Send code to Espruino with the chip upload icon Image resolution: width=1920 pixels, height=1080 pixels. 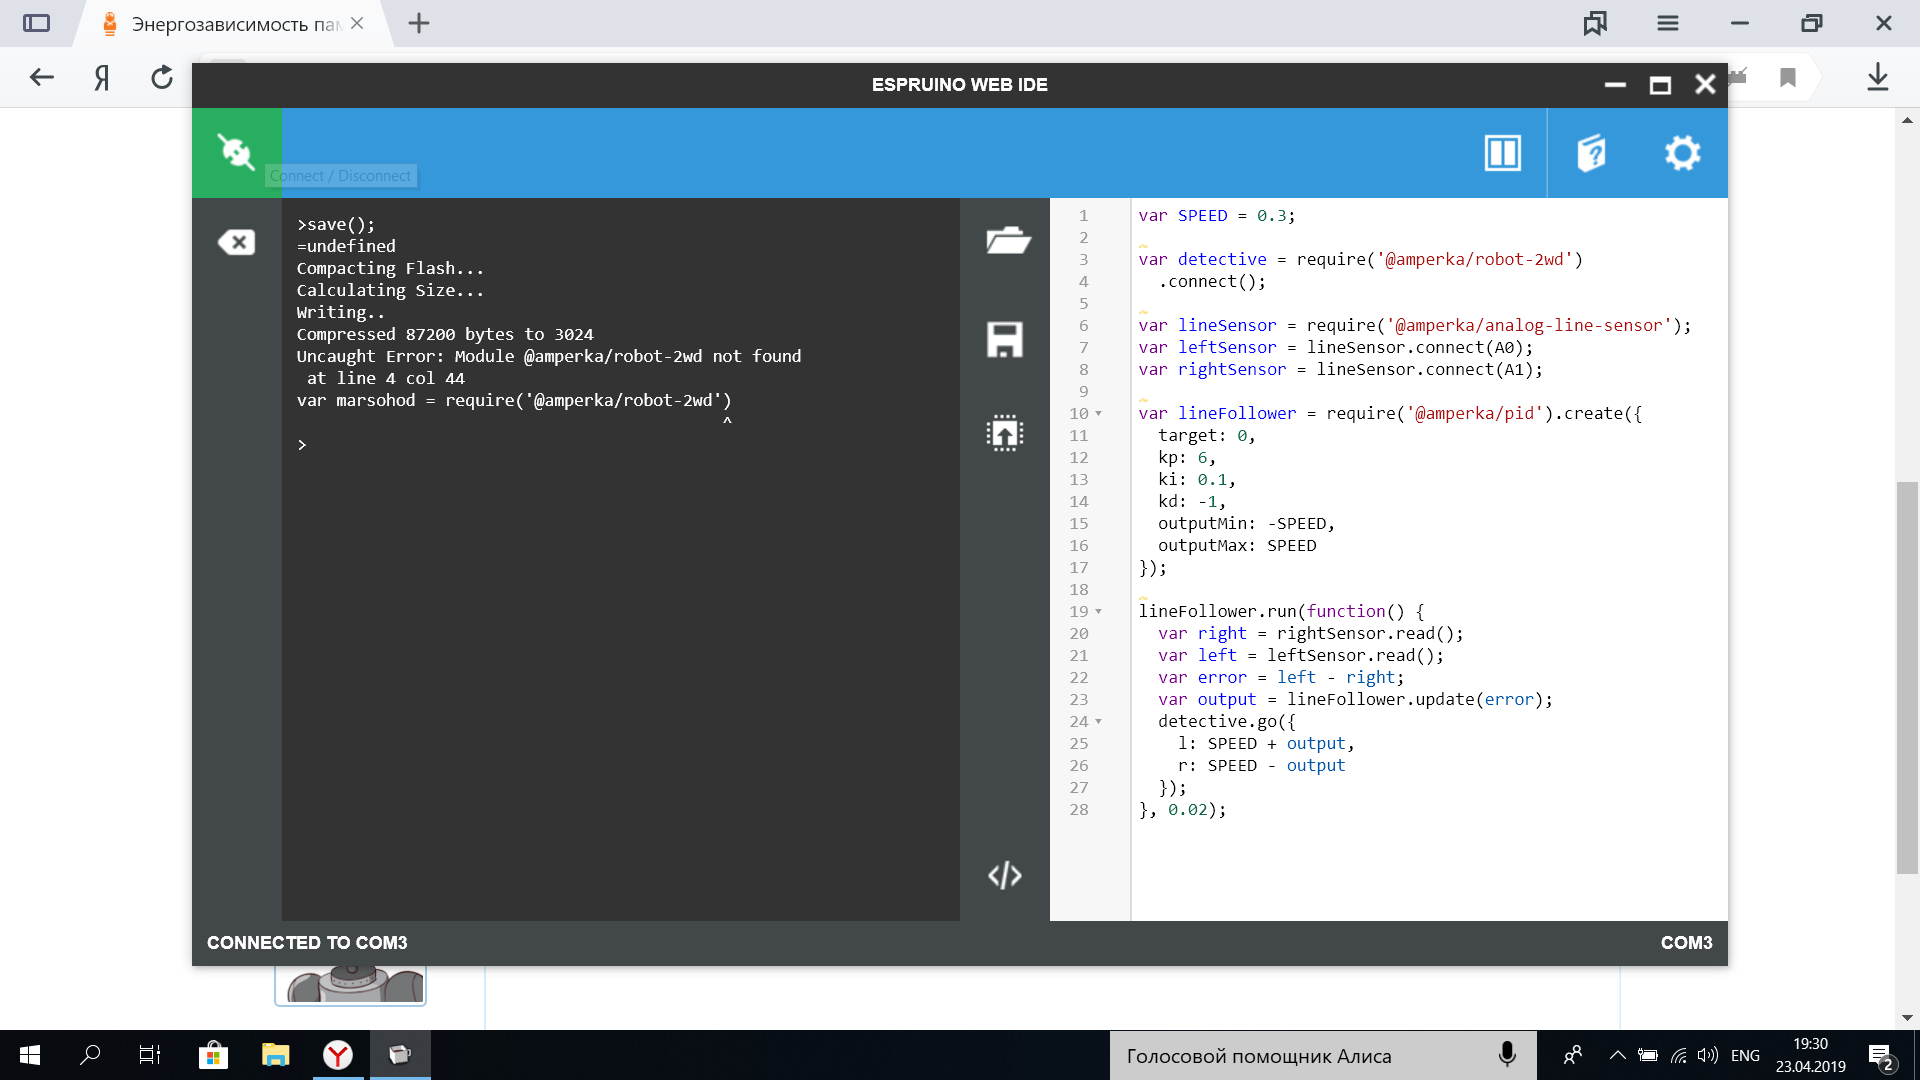[1005, 433]
